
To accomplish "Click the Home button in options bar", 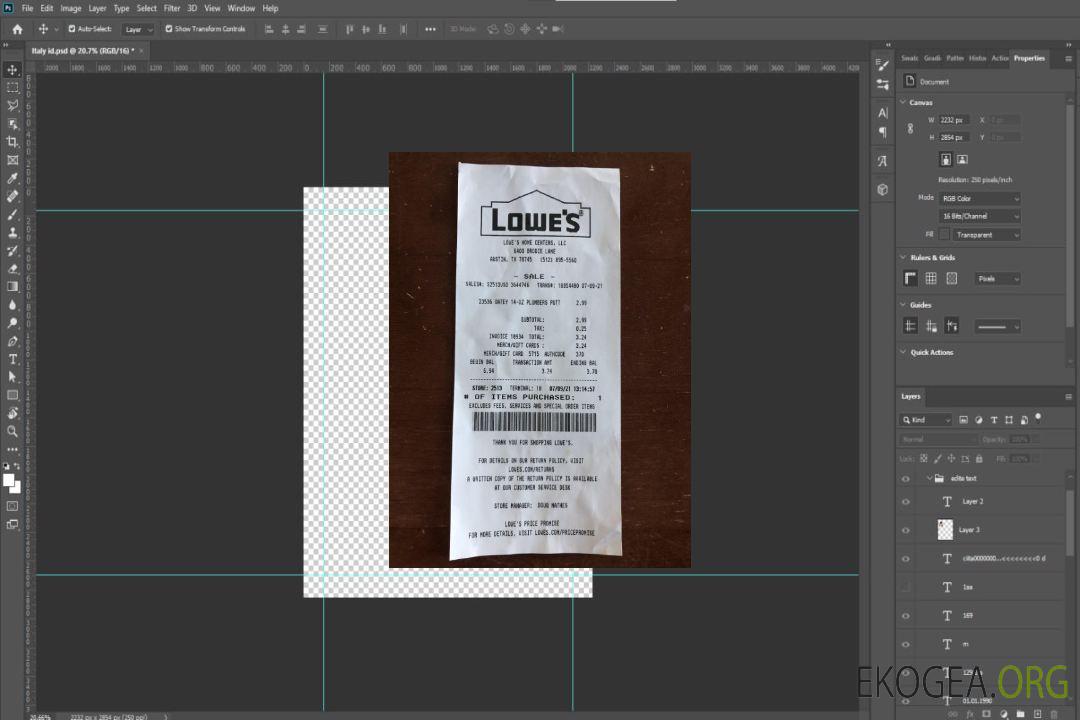I will 17,29.
